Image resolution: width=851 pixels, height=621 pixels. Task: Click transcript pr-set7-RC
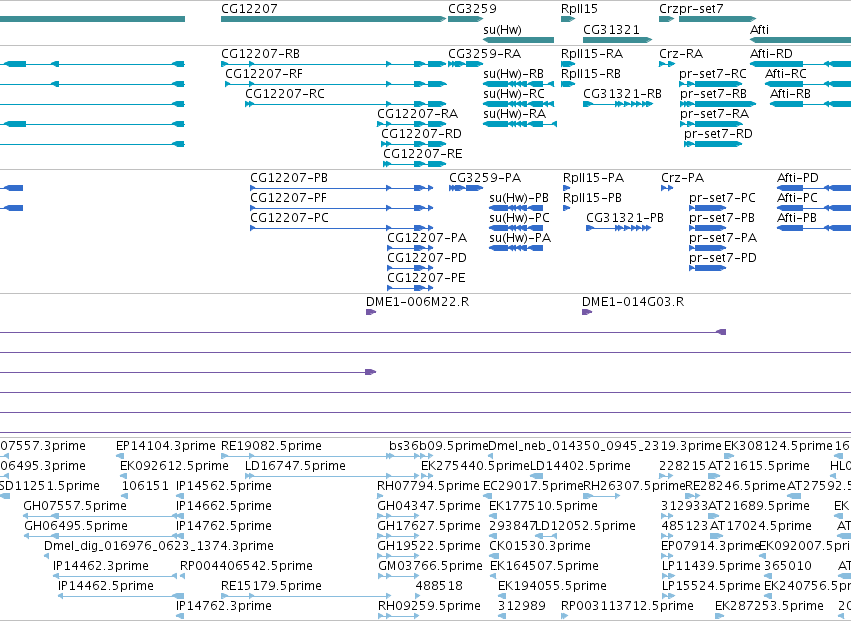711,84
